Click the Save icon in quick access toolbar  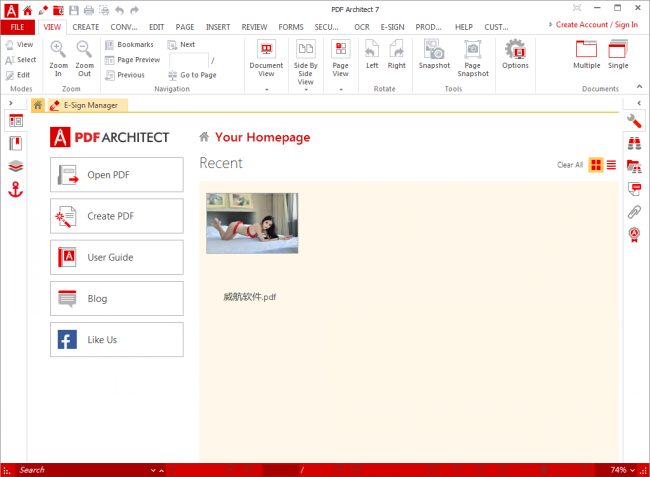[x=73, y=10]
